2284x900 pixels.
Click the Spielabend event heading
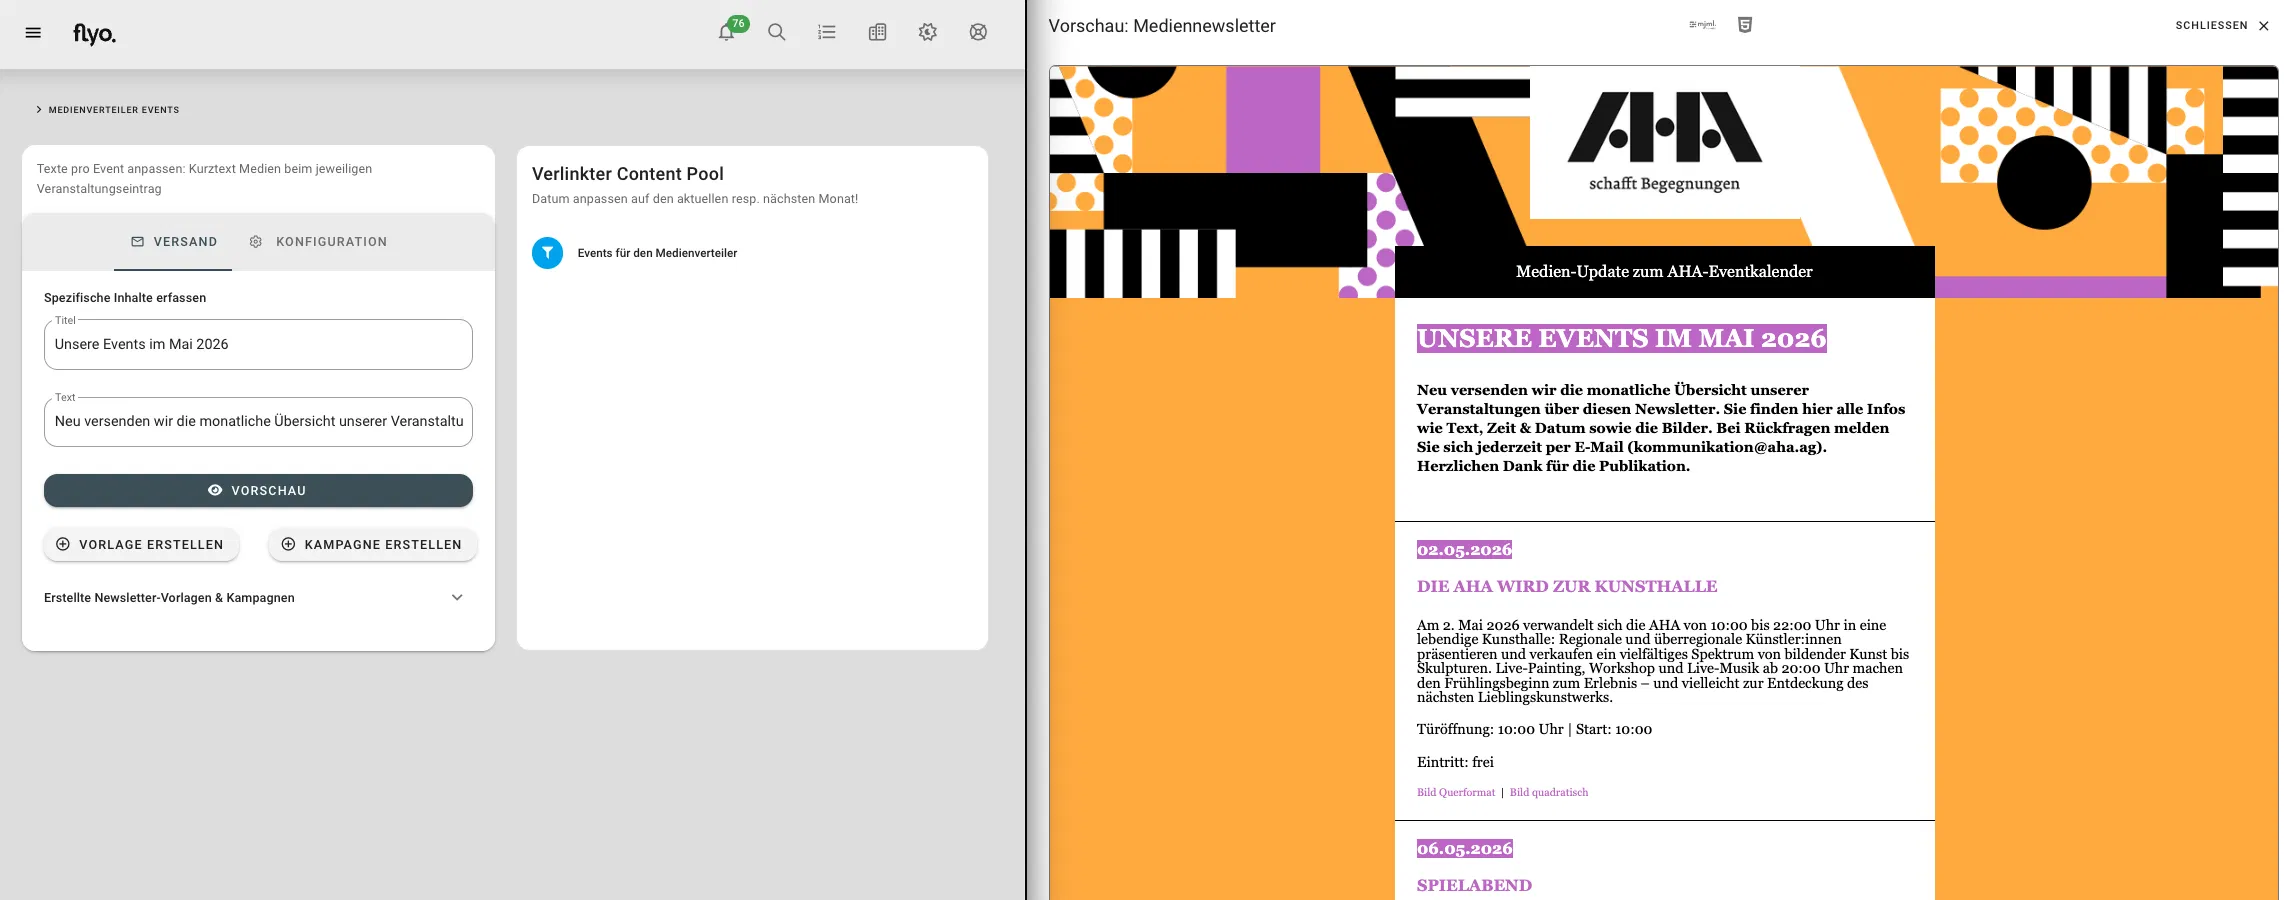coord(1474,885)
